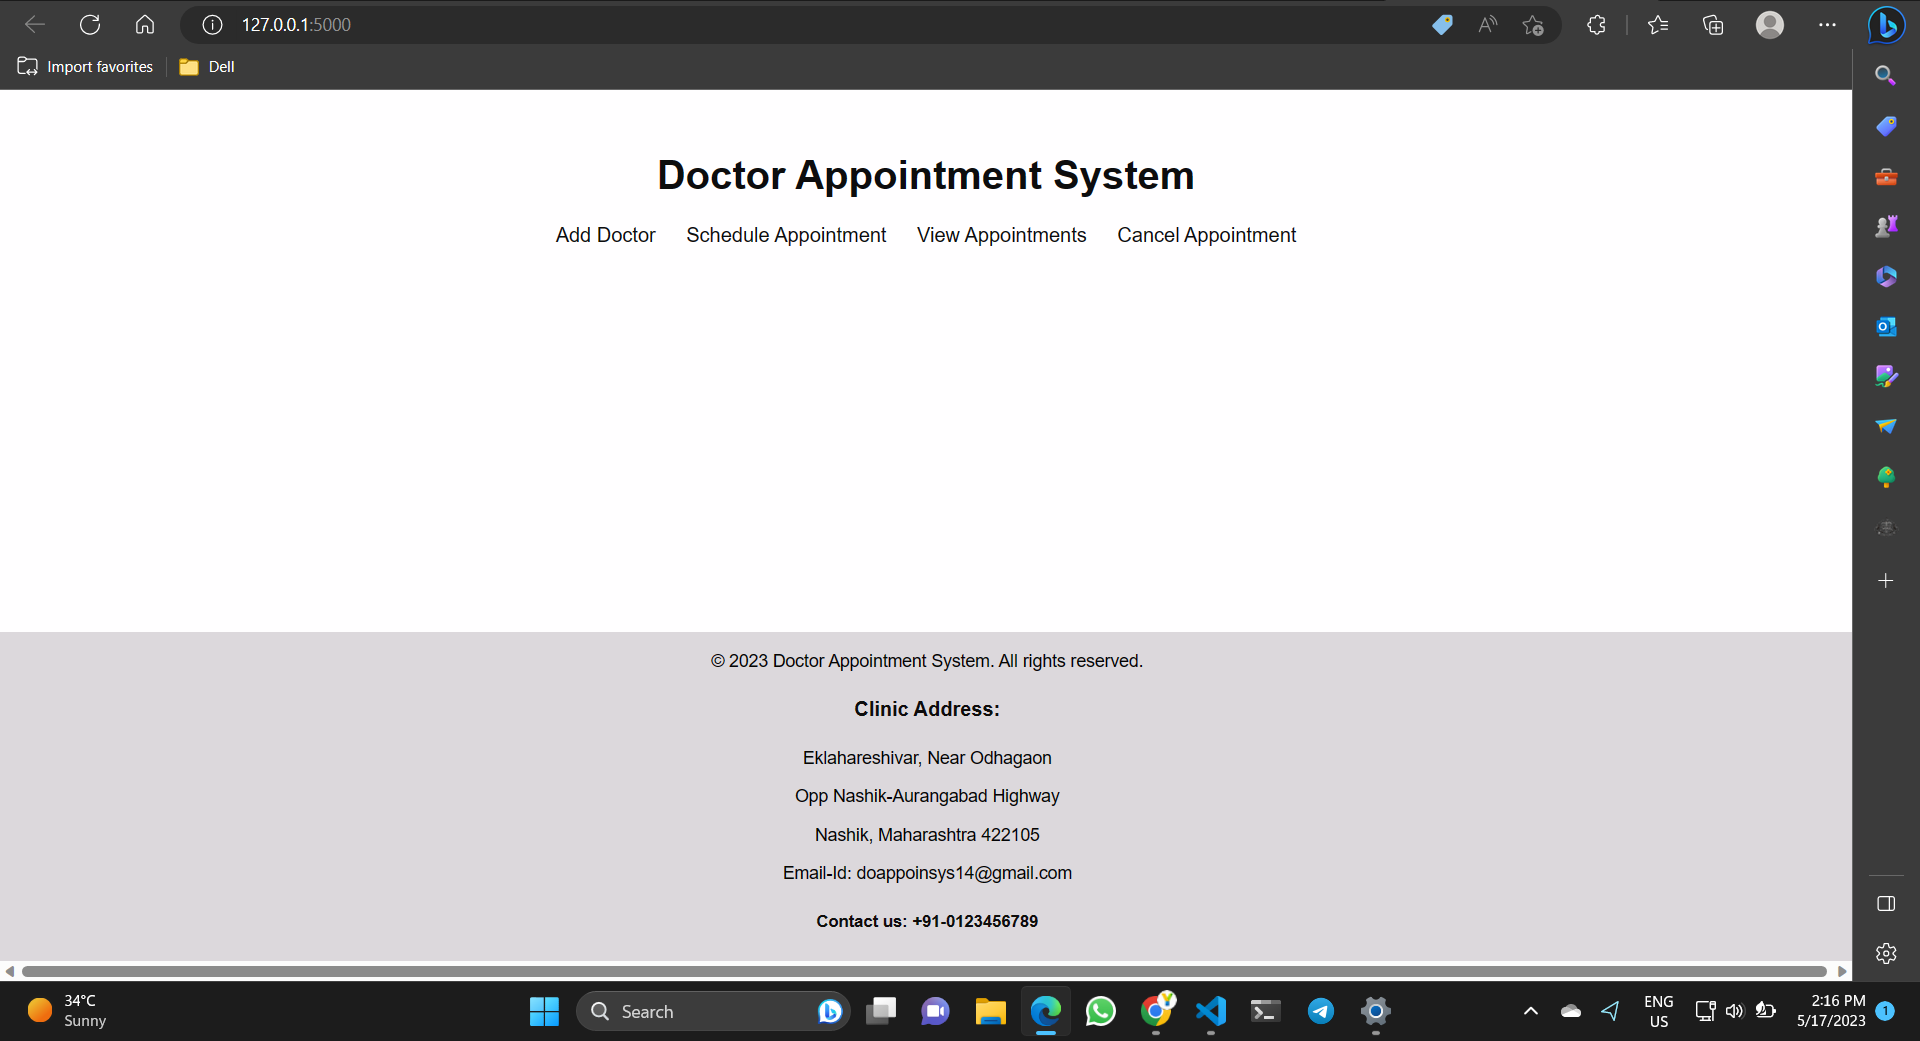Open the Favorites star list icon
The width and height of the screenshot is (1920, 1041).
1658,25
